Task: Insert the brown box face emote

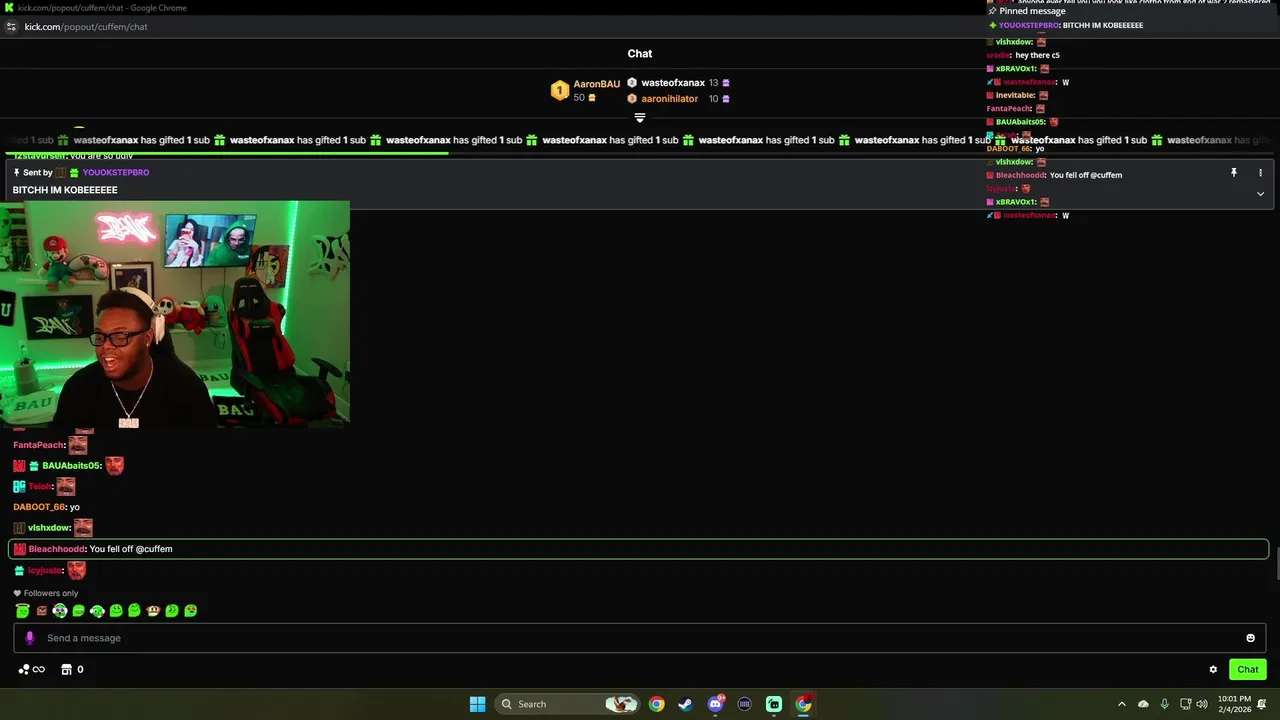Action: [x=42, y=611]
